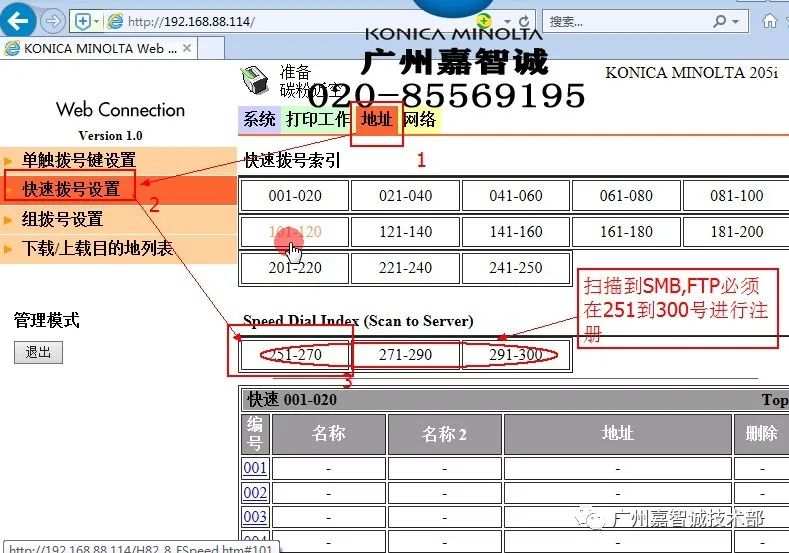Open speed dial range 161-180
The width and height of the screenshot is (789, 553).
626,231
